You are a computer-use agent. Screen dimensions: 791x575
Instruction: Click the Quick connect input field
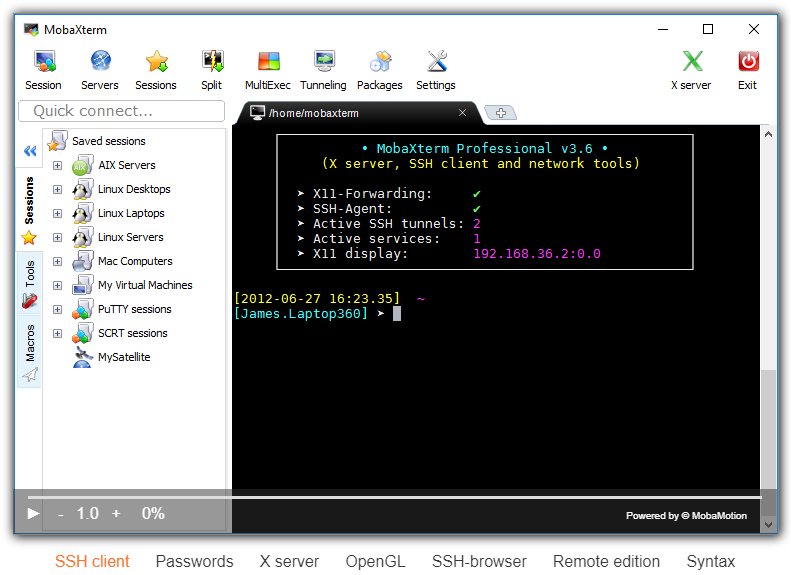pyautogui.click(x=121, y=111)
